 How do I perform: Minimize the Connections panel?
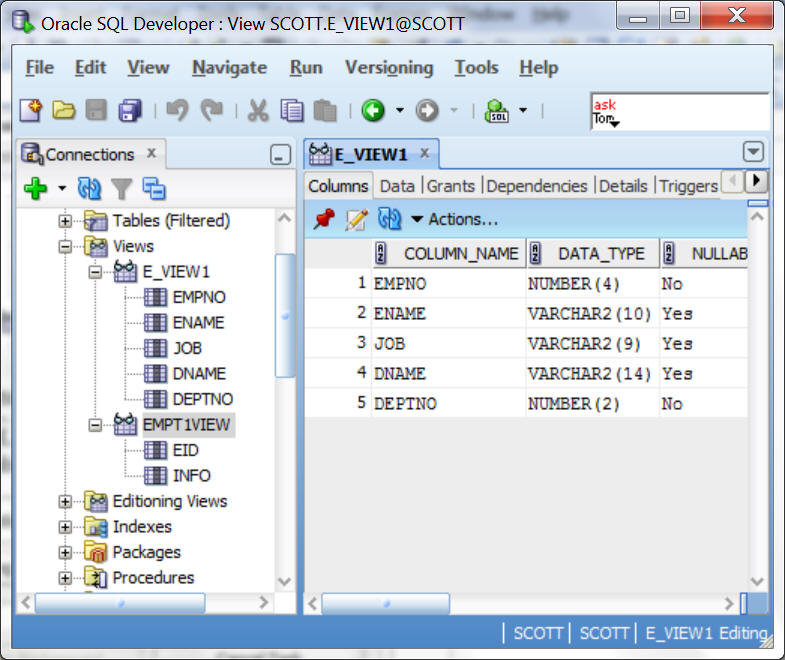point(280,155)
